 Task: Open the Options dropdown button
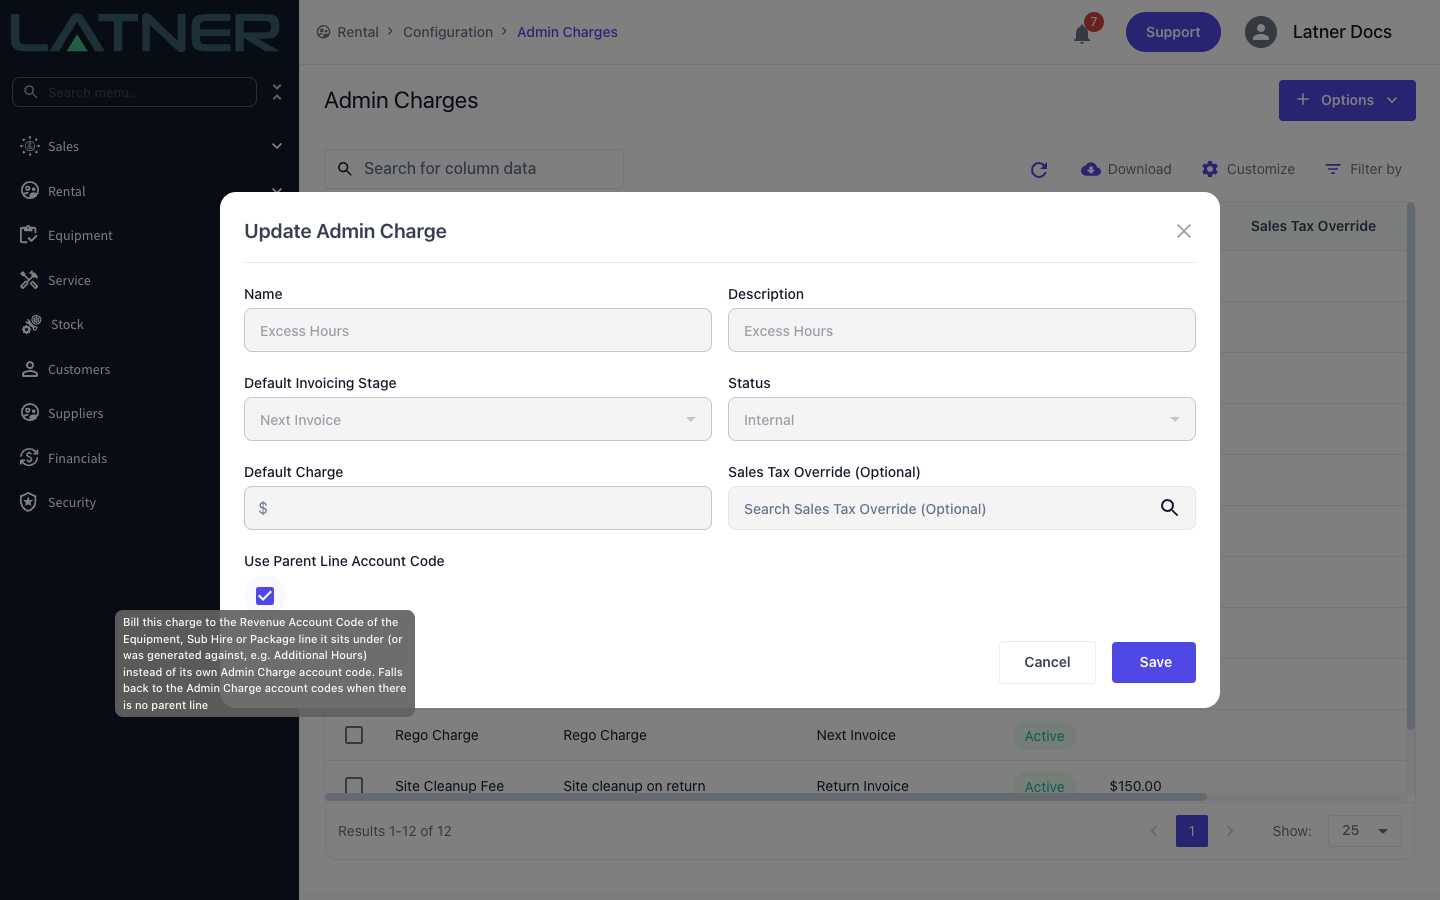point(1347,100)
